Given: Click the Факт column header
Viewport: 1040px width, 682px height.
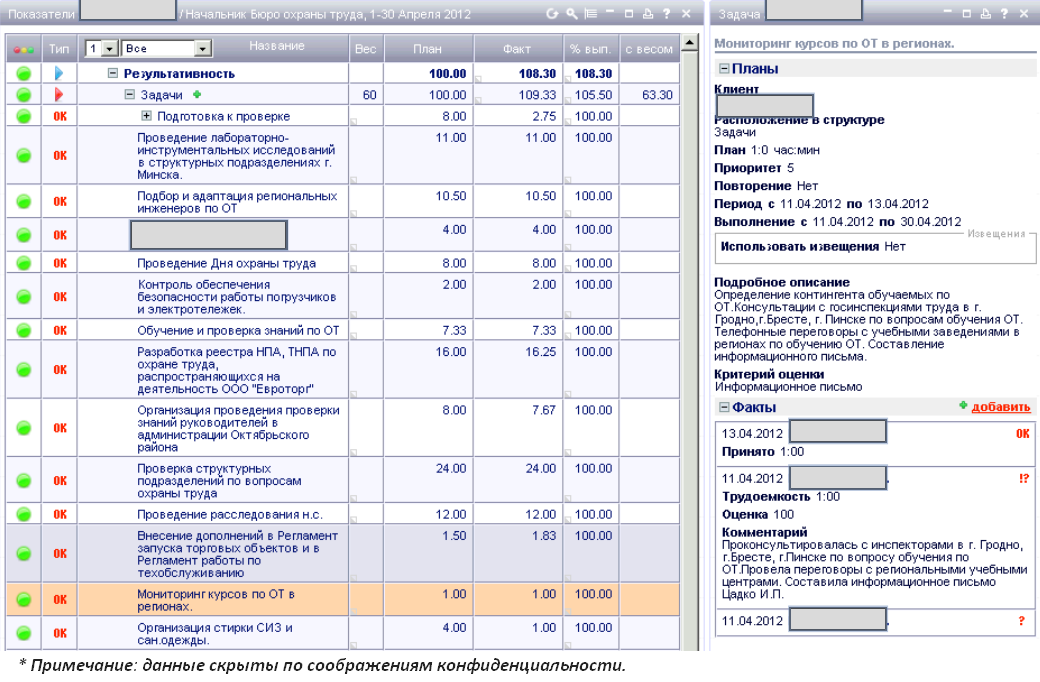Looking at the screenshot, I should pos(517,49).
